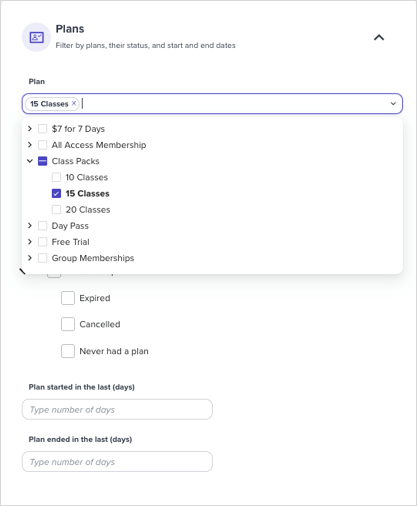Check the 20 Classes checkbox
This screenshot has height=506, width=417.
coord(56,209)
